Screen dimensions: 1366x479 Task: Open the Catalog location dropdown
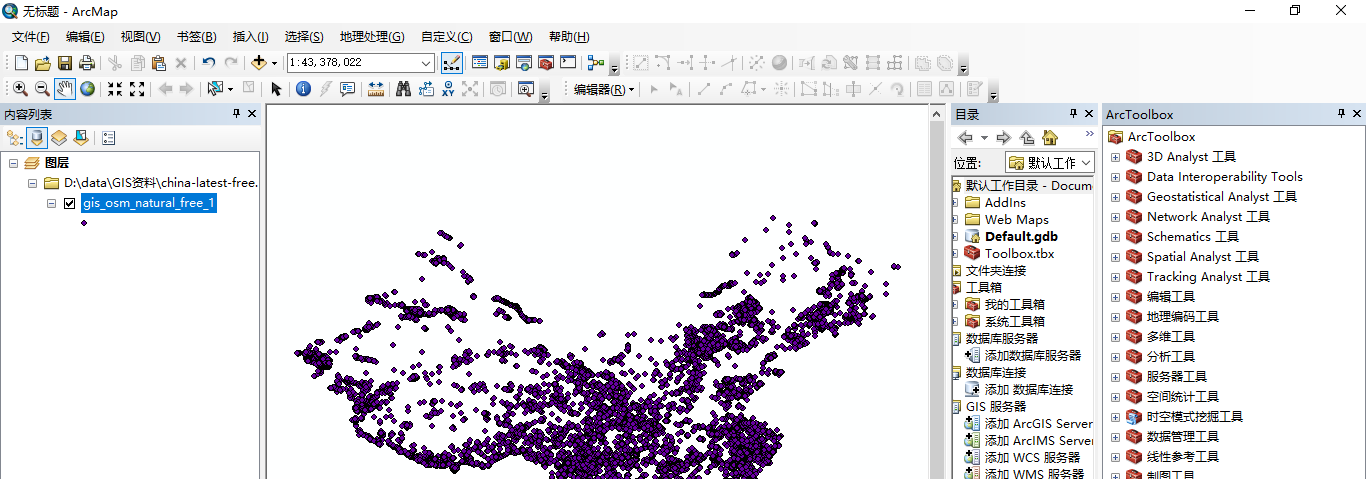tap(1086, 162)
